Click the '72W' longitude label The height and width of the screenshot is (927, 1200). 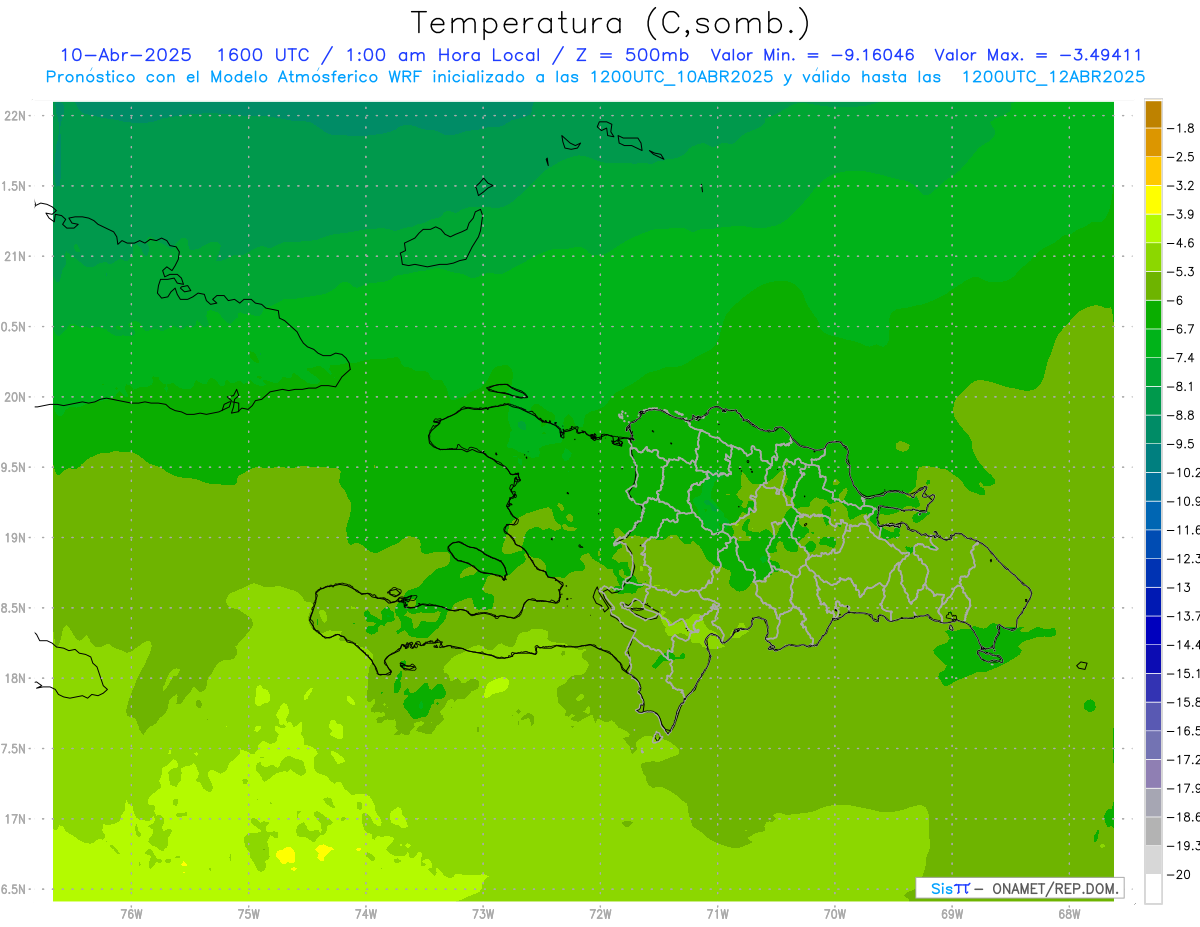[600, 914]
